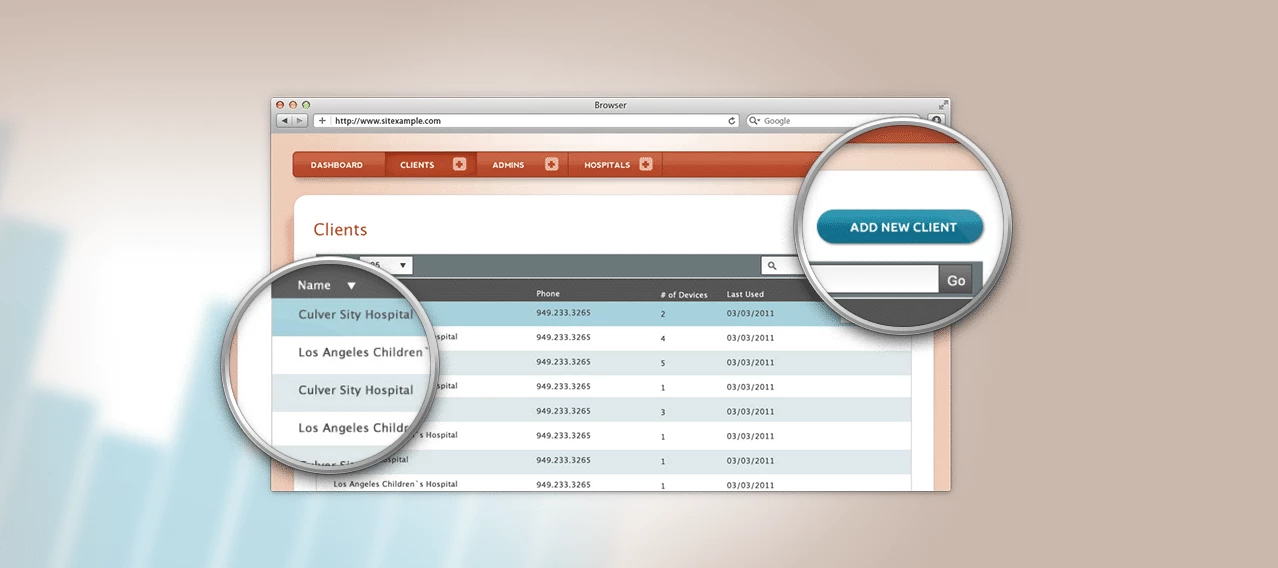Click the device count cell showing 5
The width and height of the screenshot is (1278, 568).
point(663,362)
